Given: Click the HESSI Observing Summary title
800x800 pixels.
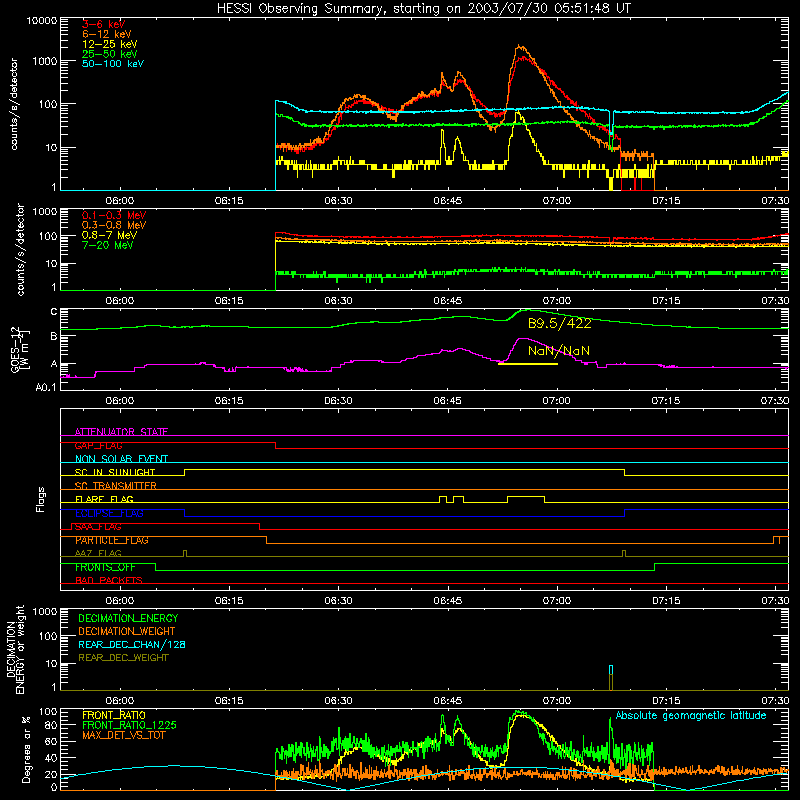Looking at the screenshot, I should point(423,8).
